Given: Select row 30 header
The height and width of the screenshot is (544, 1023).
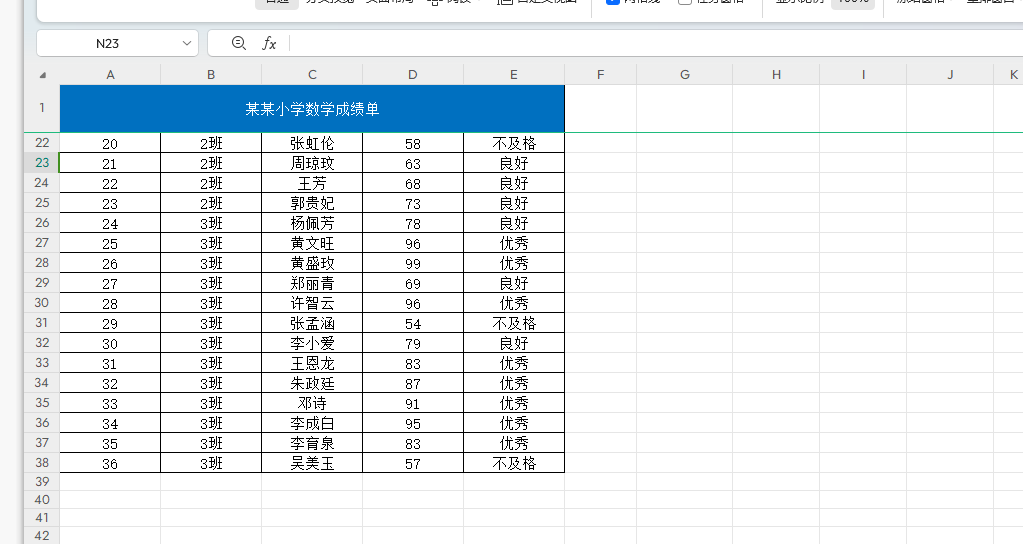Looking at the screenshot, I should [x=42, y=303].
